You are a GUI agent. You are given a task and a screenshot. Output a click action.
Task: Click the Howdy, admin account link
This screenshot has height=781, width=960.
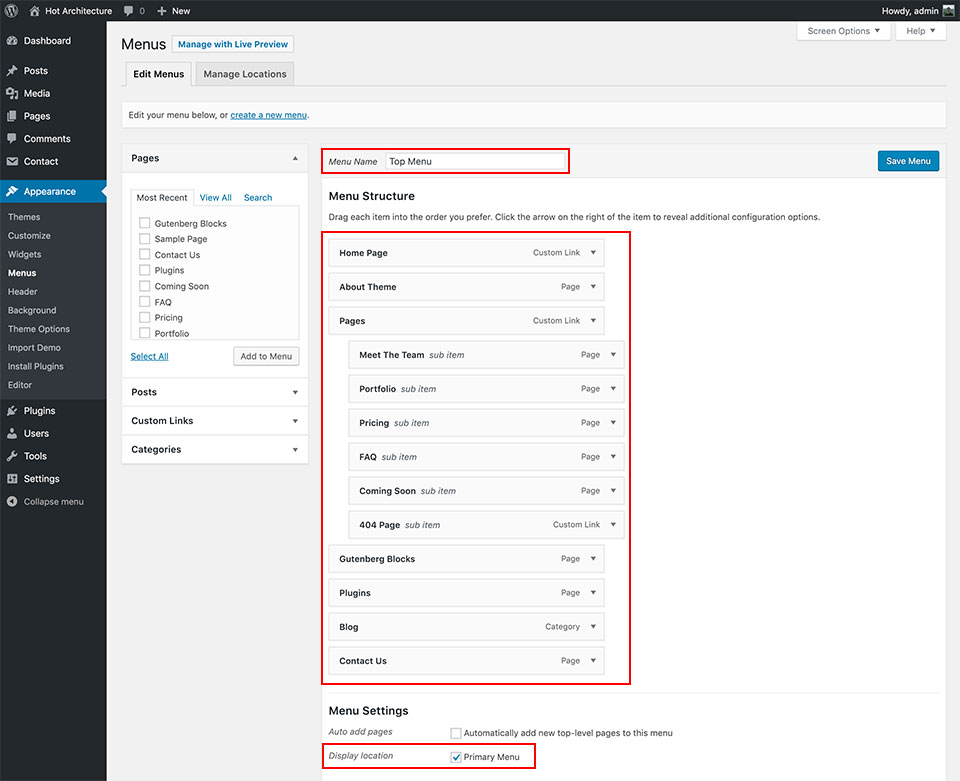[x=910, y=11]
